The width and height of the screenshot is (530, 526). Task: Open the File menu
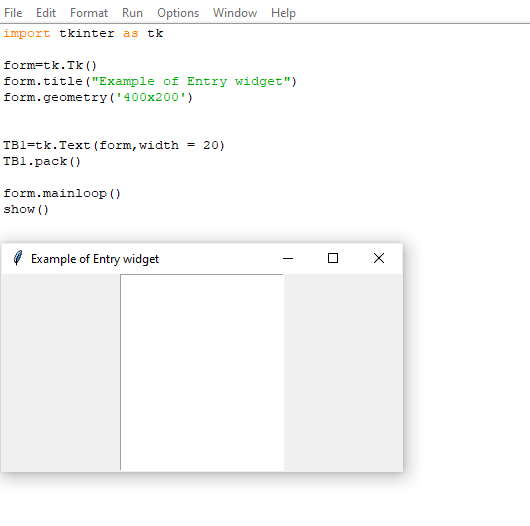[x=13, y=13]
